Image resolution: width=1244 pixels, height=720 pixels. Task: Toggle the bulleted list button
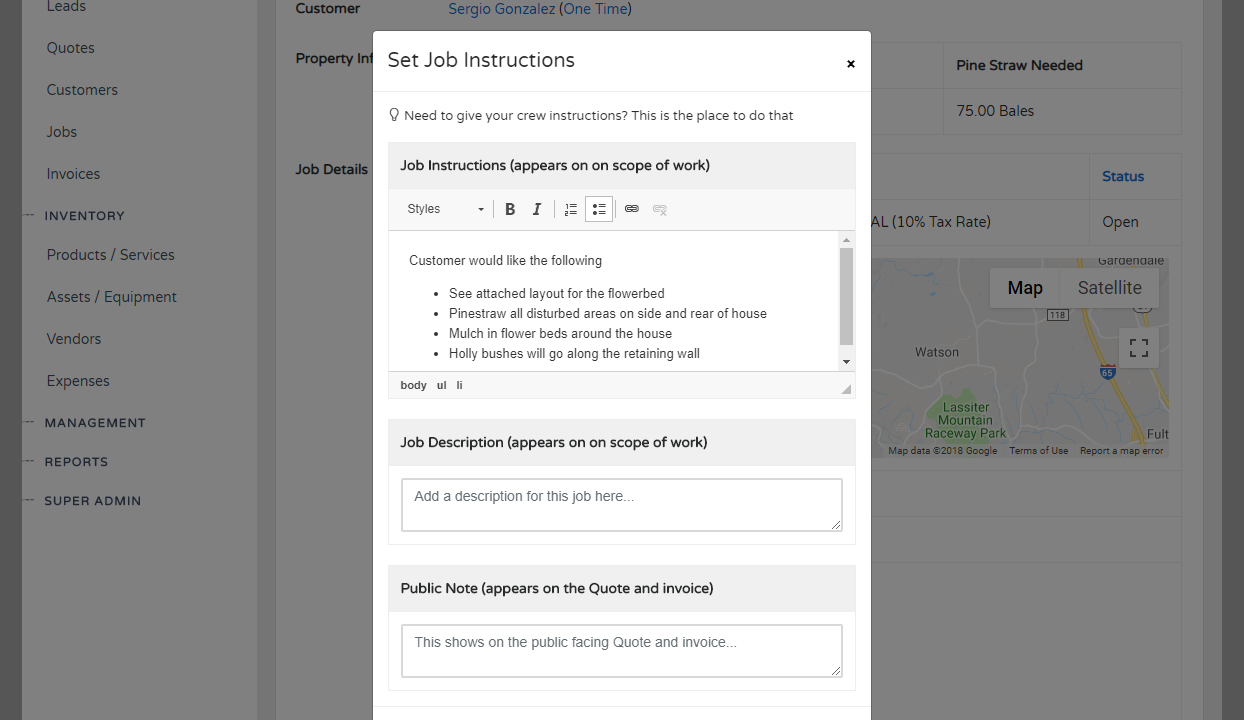tap(599, 209)
